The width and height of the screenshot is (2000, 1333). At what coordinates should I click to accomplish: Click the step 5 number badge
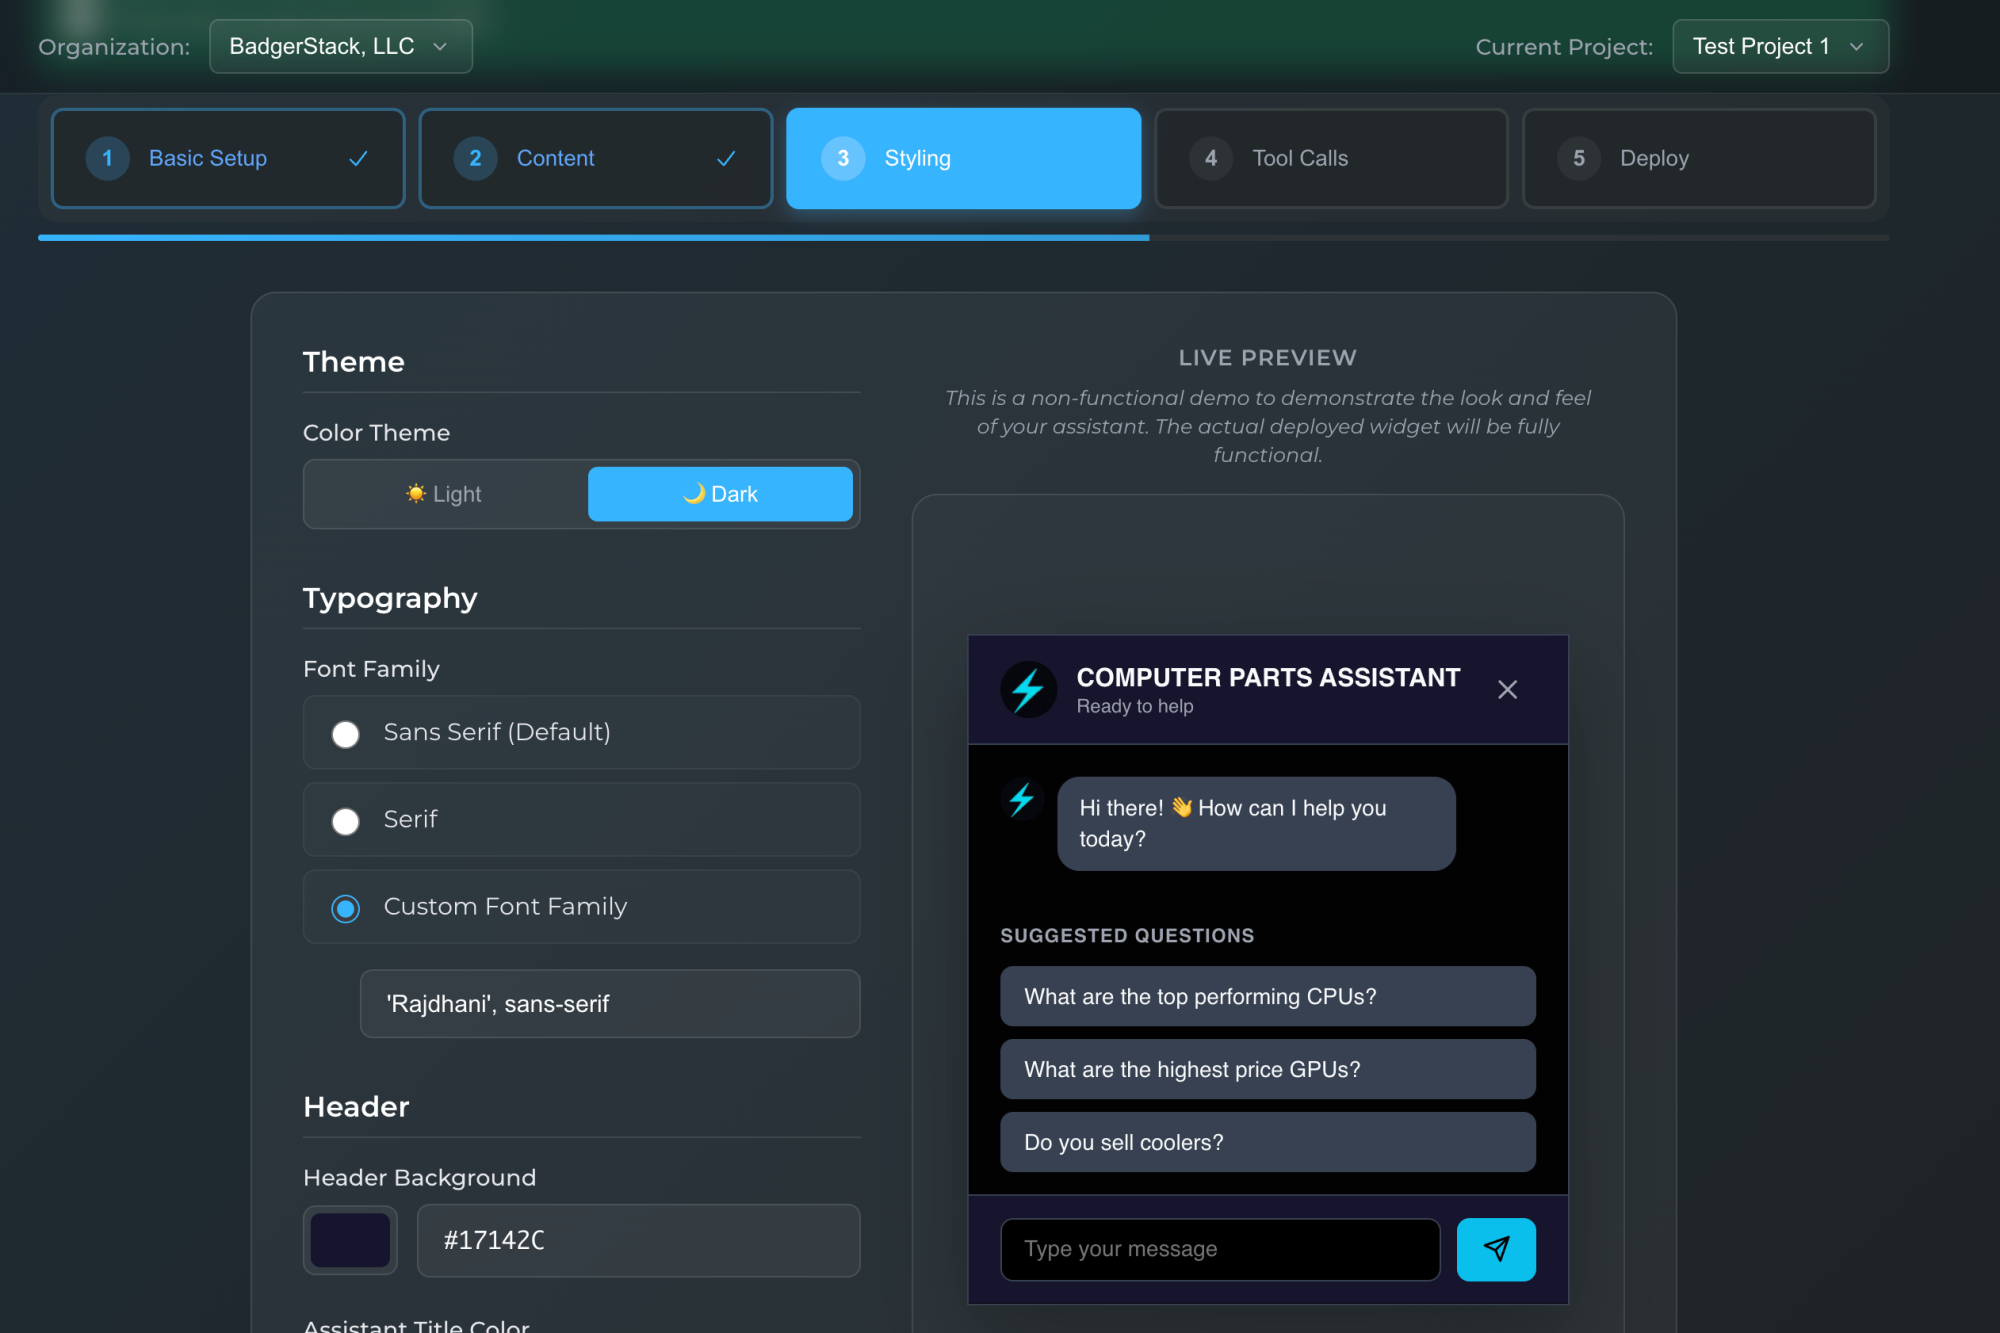click(x=1579, y=158)
